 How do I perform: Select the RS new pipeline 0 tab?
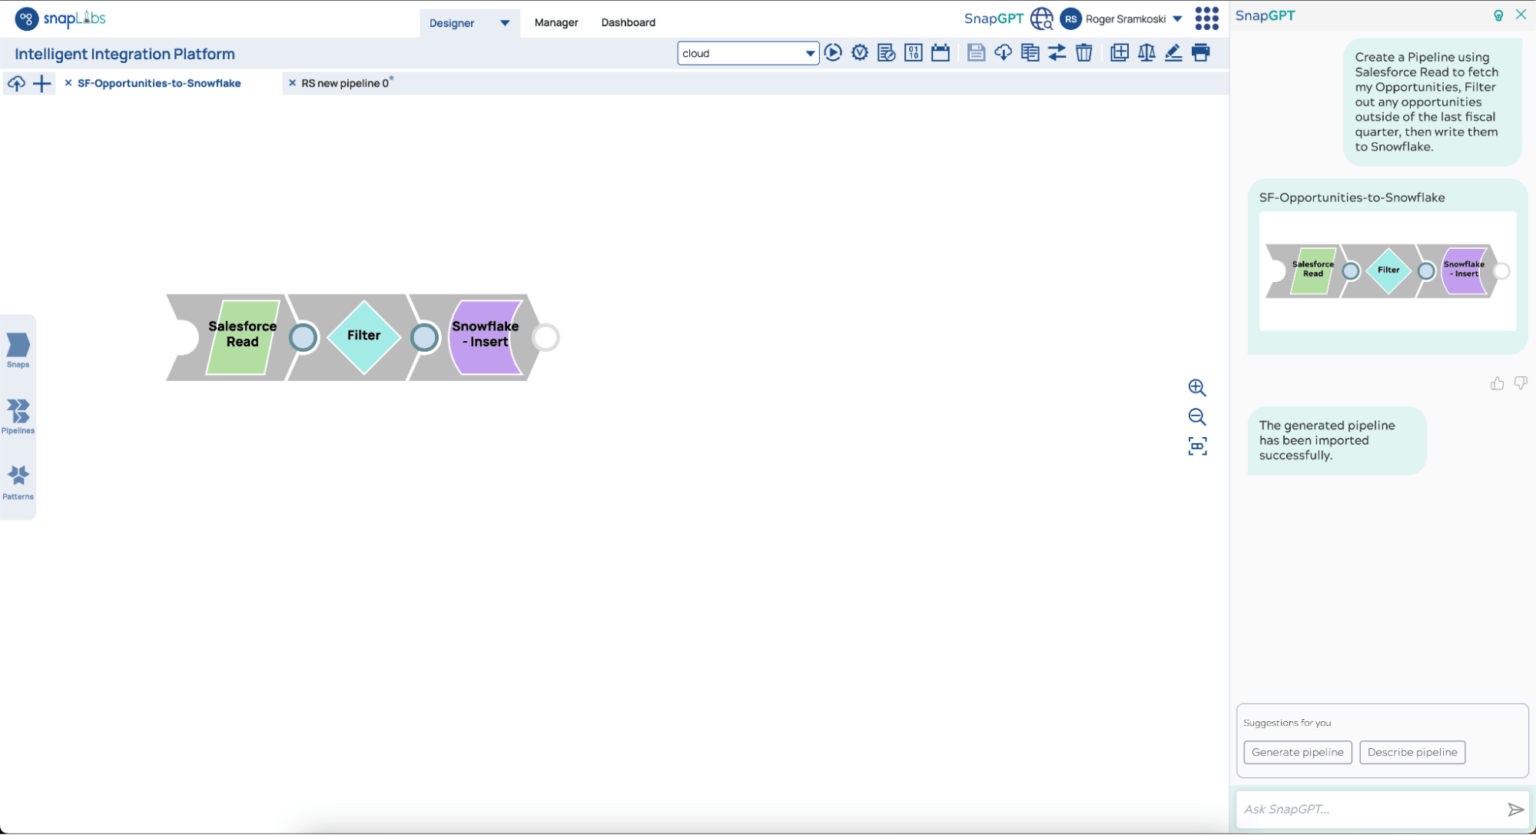point(344,83)
